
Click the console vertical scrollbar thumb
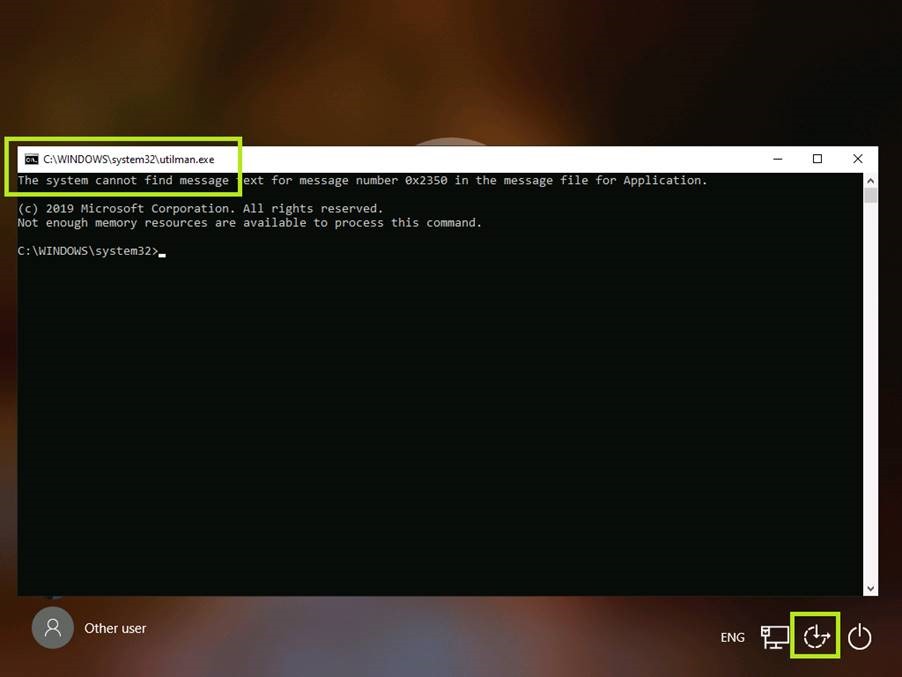870,195
